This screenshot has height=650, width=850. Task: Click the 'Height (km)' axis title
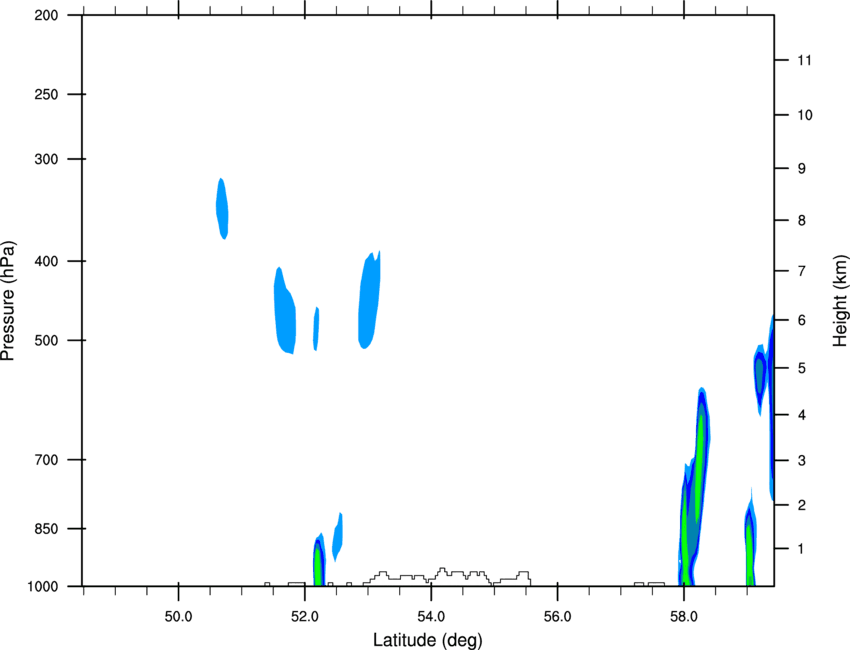[x=840, y=301]
